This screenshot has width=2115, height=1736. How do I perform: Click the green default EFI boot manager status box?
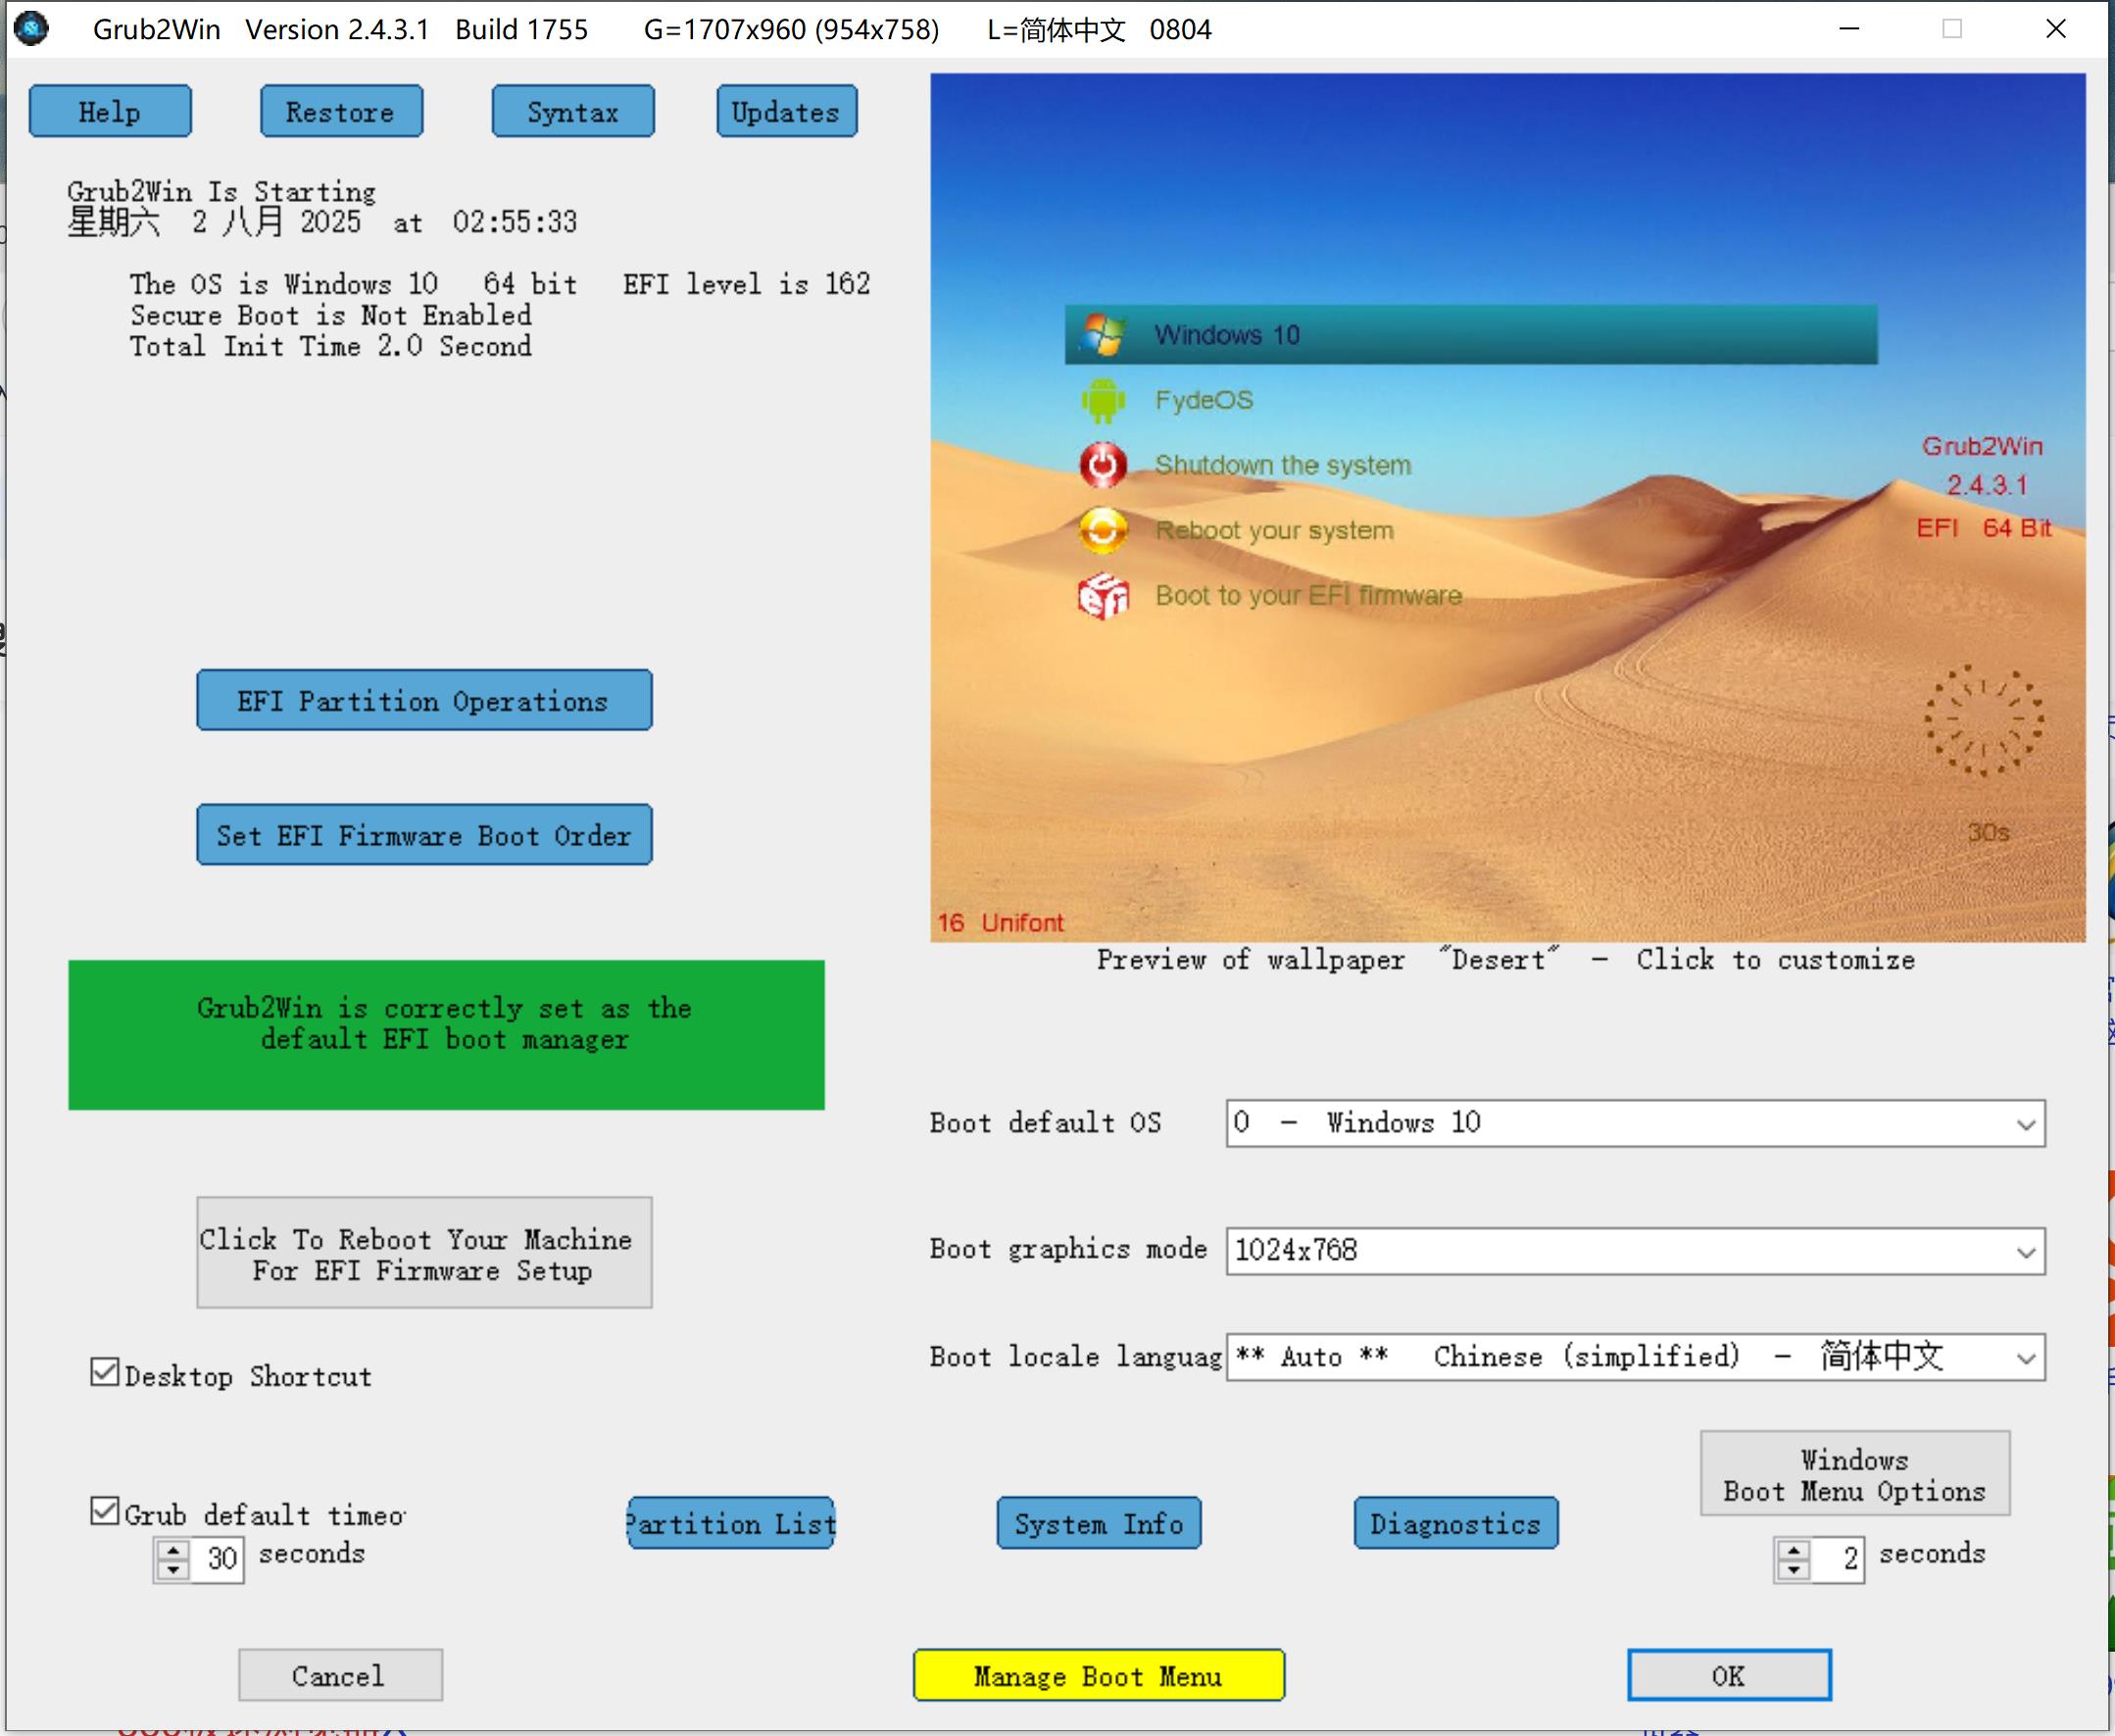coord(446,1035)
